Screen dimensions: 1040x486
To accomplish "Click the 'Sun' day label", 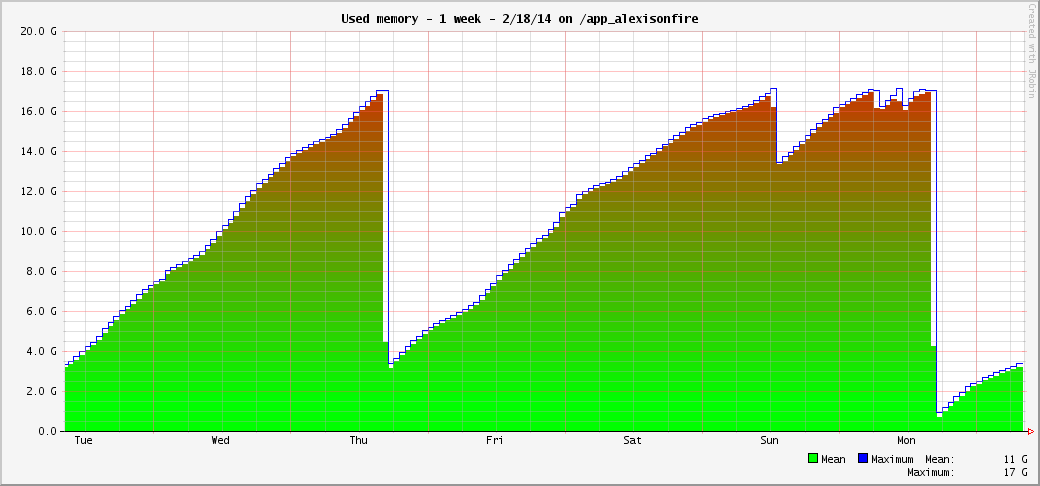I will [769, 440].
